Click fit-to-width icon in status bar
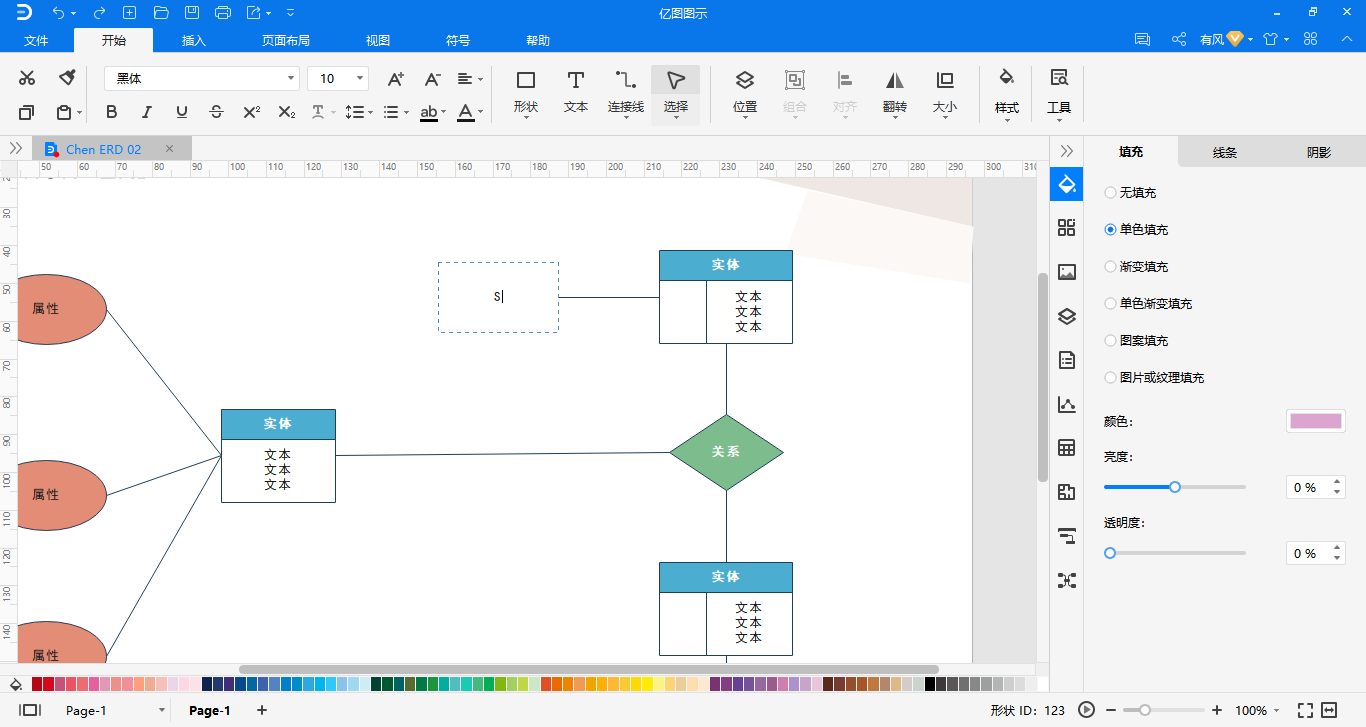 click(x=1329, y=710)
